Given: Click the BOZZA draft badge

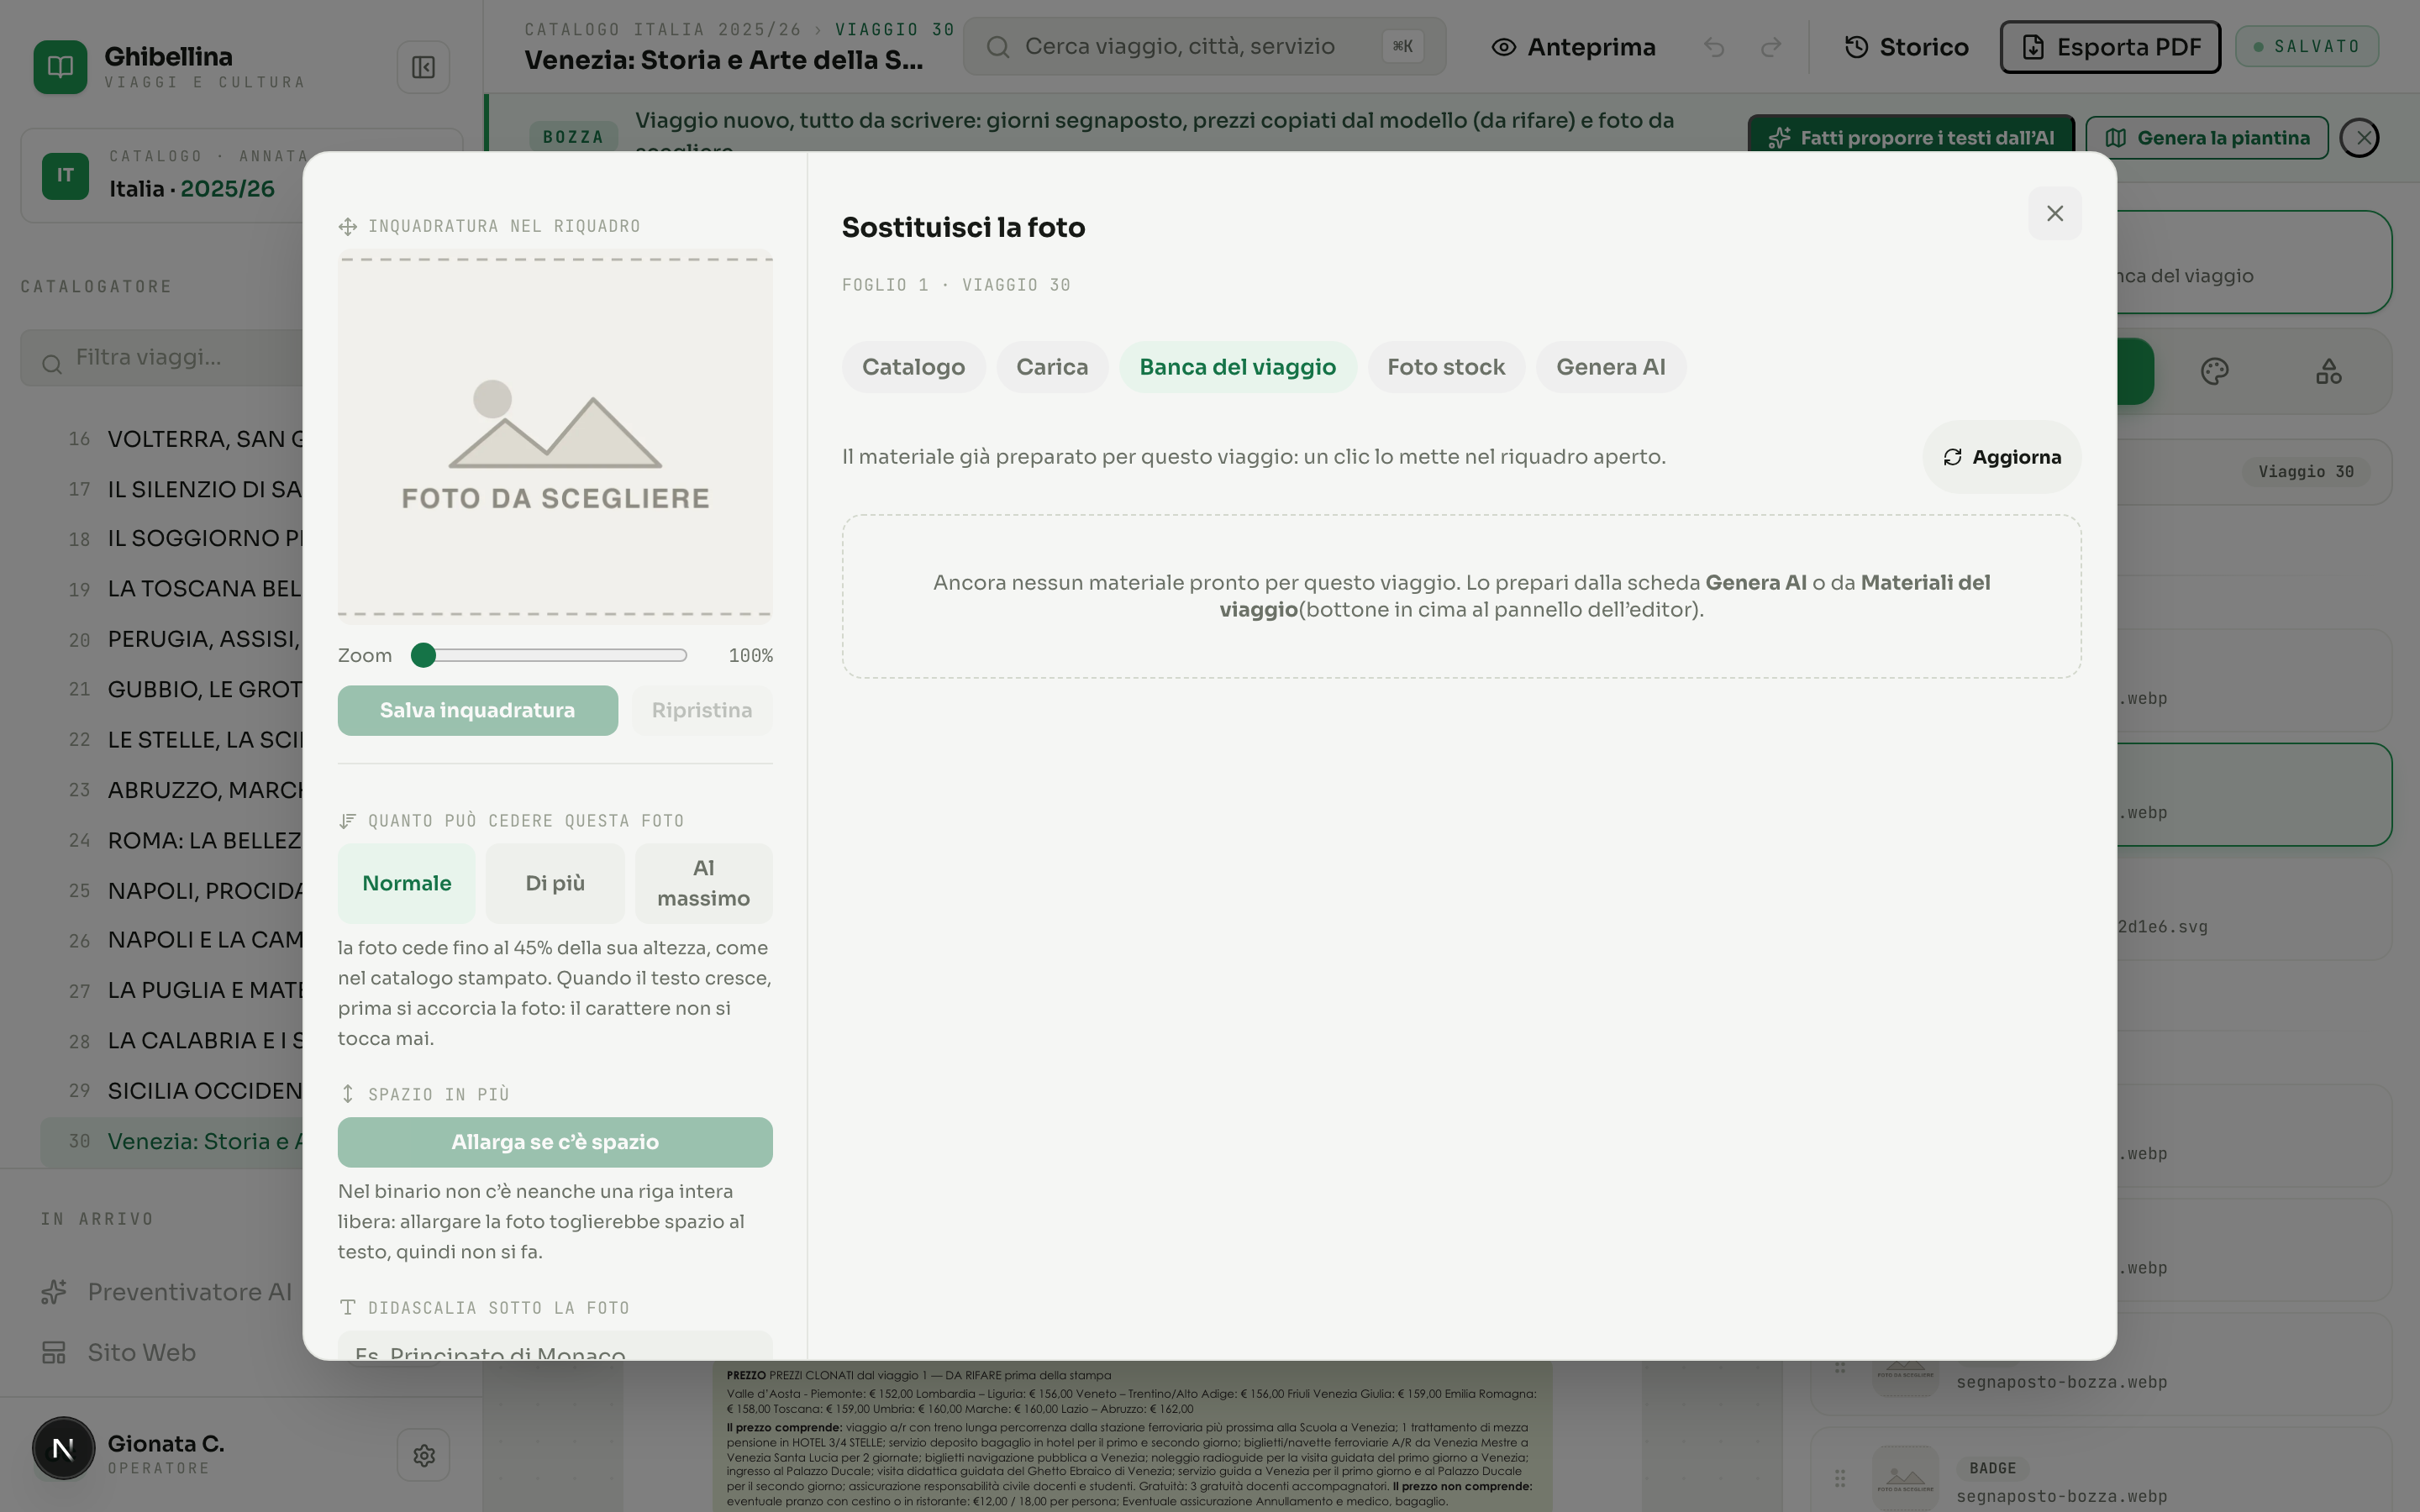Looking at the screenshot, I should click(573, 137).
